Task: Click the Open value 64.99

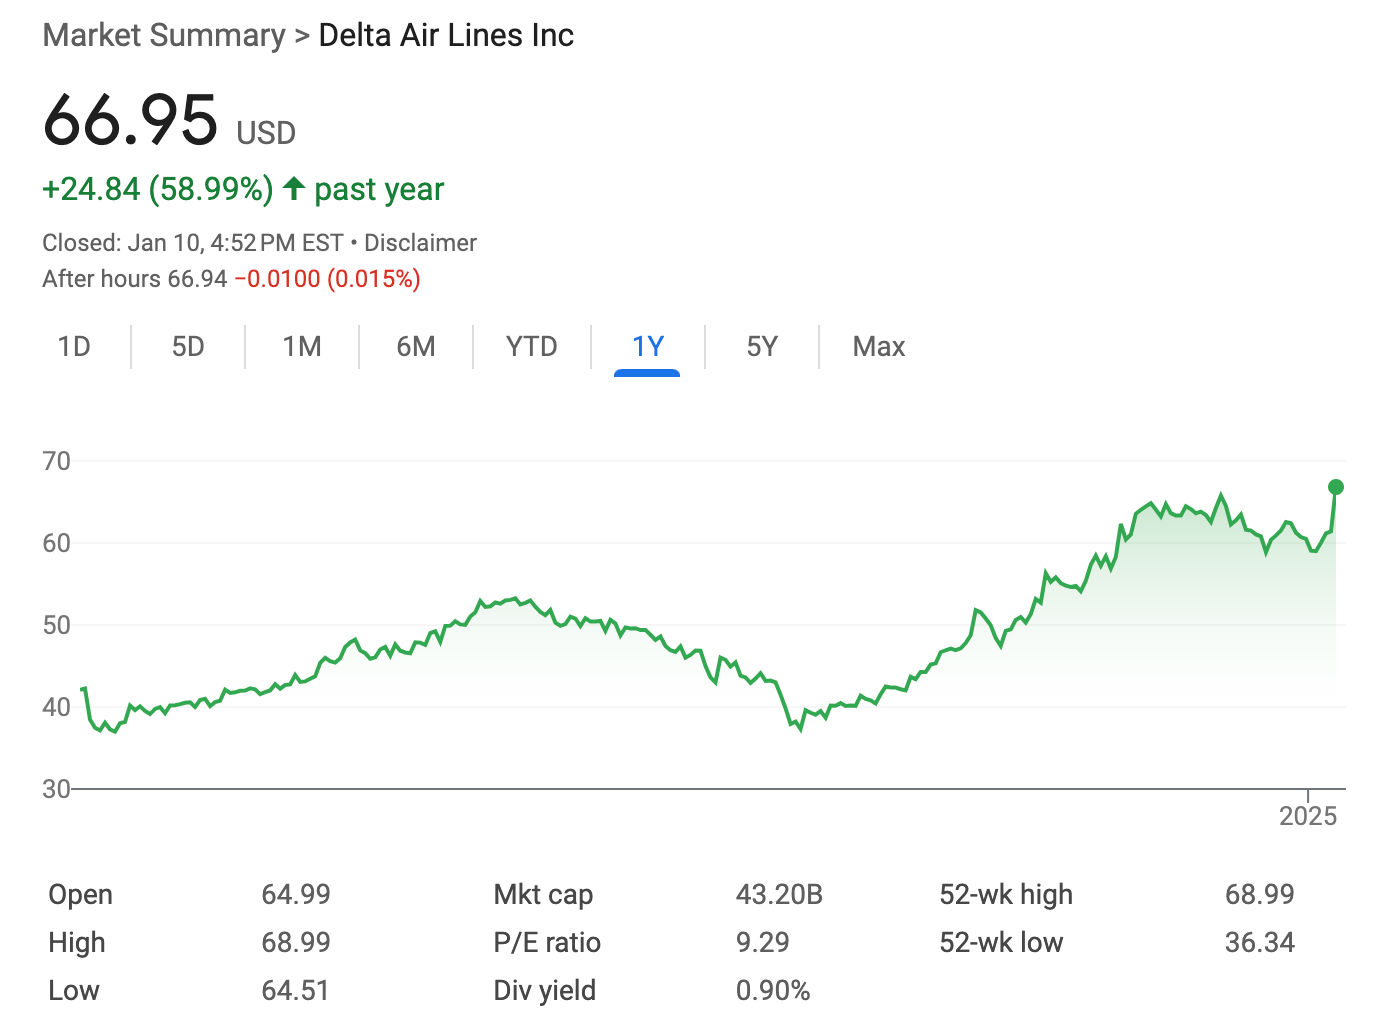Action: pos(296,894)
